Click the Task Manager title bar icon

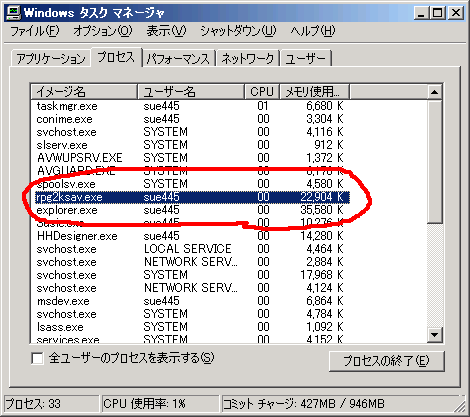pos(13,13)
